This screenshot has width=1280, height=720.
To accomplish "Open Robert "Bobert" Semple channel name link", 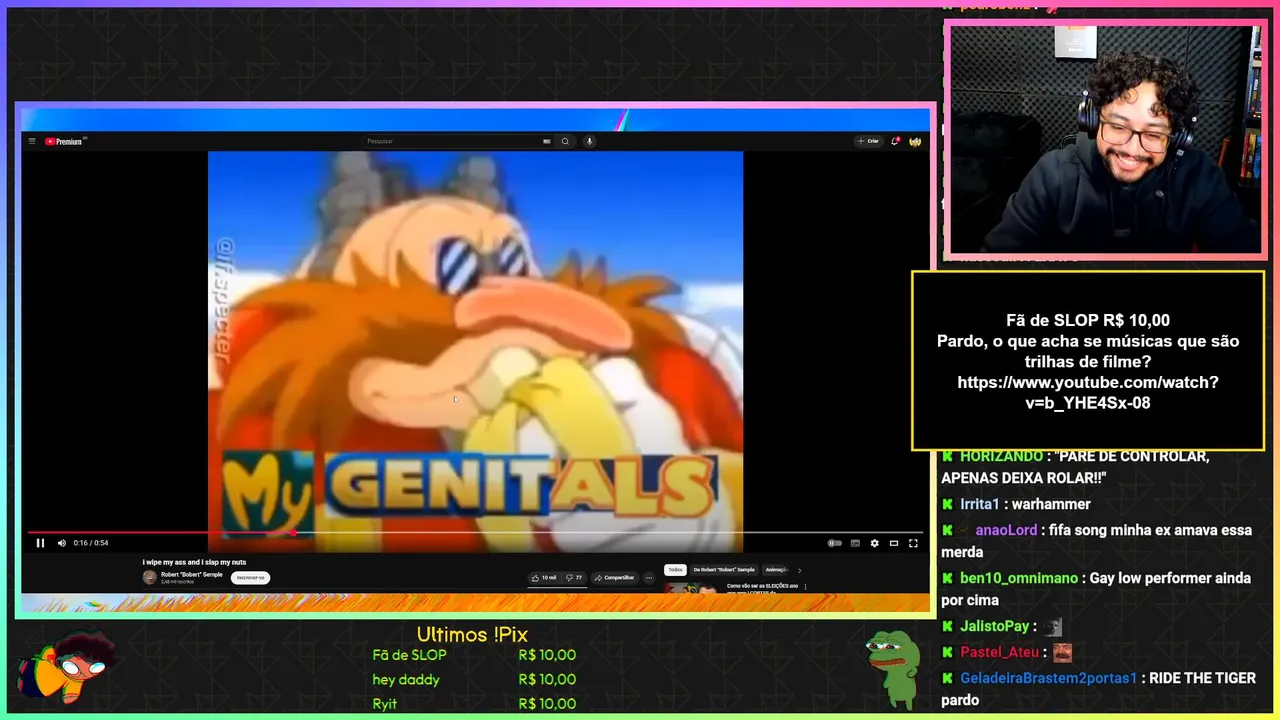I will 192,574.
